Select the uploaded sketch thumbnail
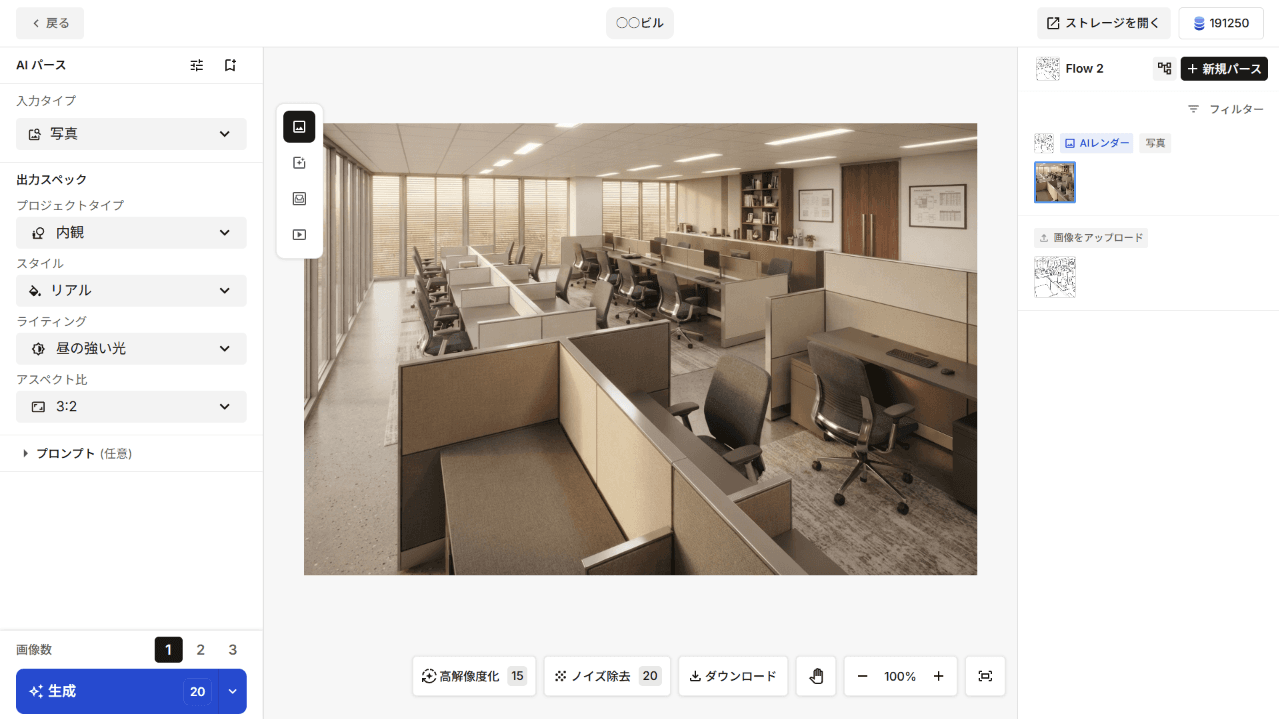 tap(1055, 277)
